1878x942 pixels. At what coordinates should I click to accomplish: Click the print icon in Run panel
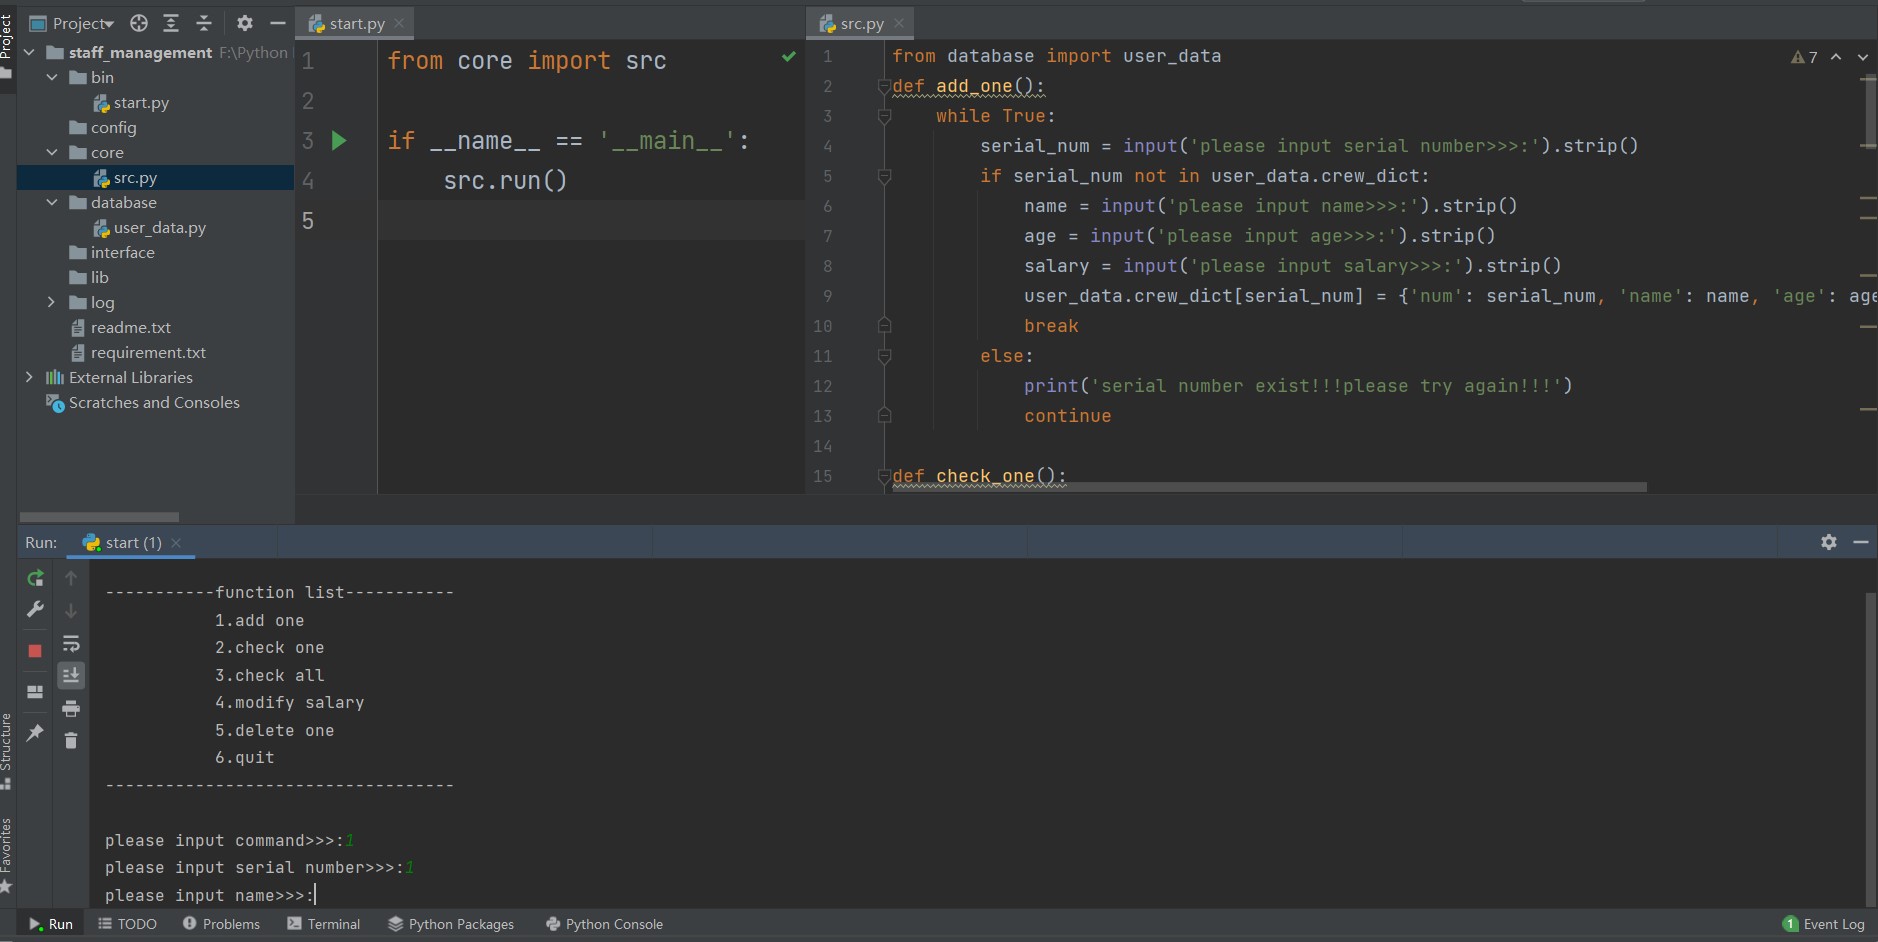pyautogui.click(x=71, y=709)
